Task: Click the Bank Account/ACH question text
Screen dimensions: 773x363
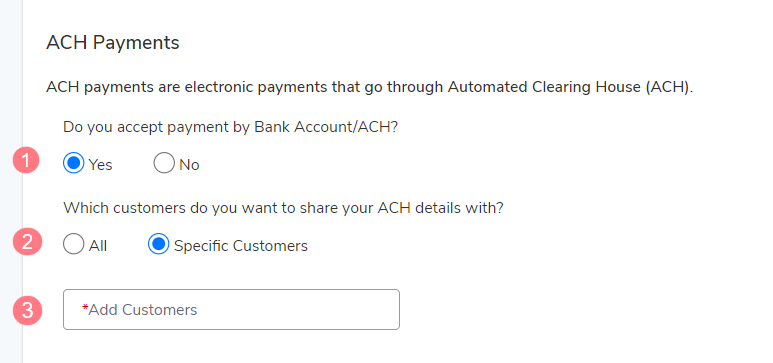Action: 230,127
